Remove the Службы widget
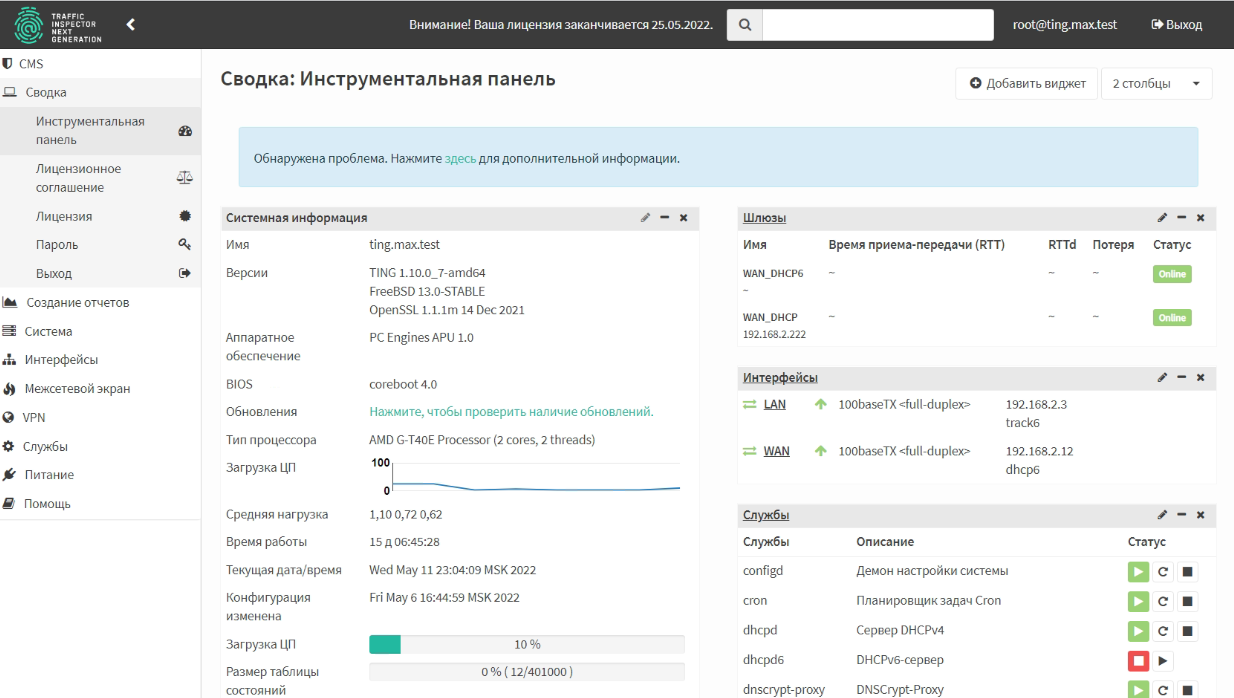The height and width of the screenshot is (698, 1234). pos(1200,515)
